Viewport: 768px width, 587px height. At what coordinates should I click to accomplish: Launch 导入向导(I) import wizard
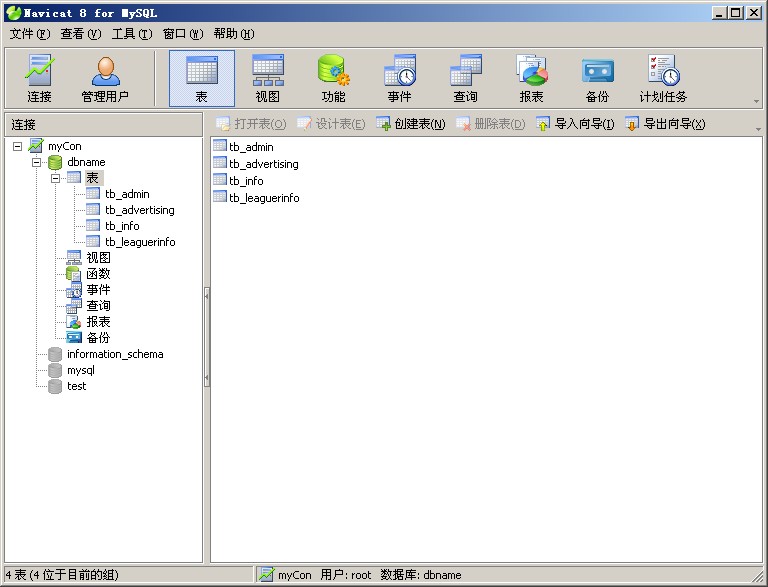click(x=575, y=124)
